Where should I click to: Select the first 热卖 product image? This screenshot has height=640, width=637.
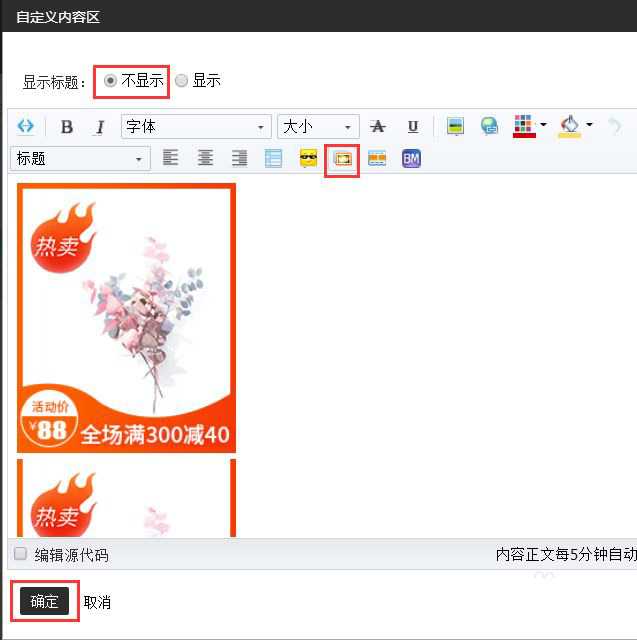pos(127,318)
